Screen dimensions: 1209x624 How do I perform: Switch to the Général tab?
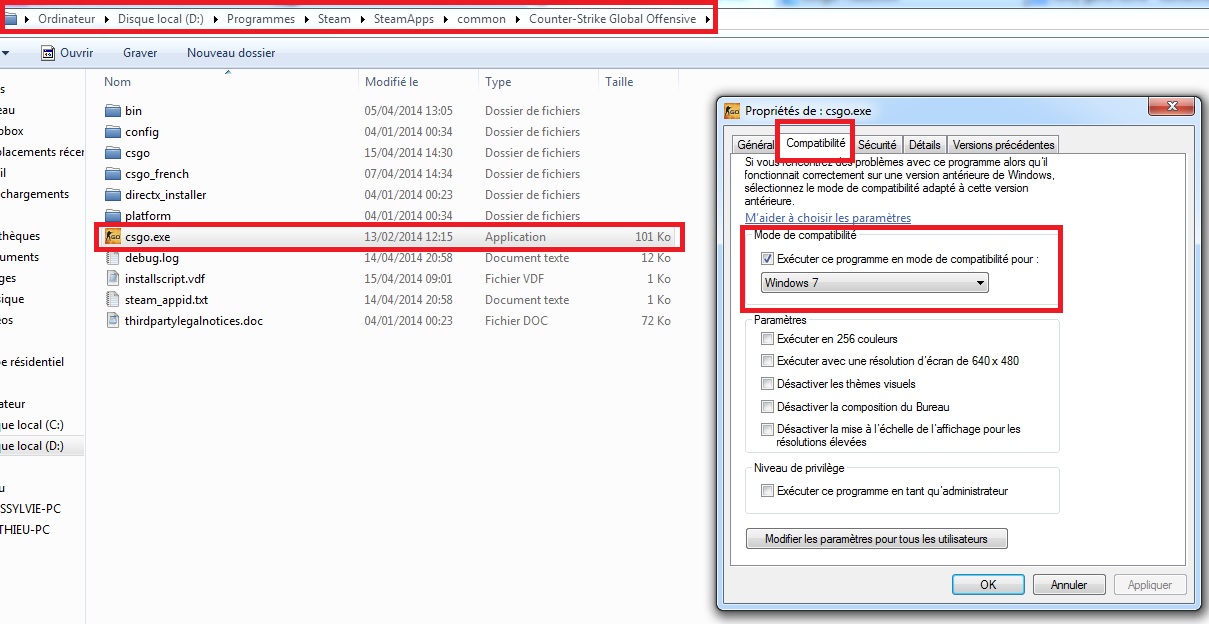pyautogui.click(x=755, y=145)
